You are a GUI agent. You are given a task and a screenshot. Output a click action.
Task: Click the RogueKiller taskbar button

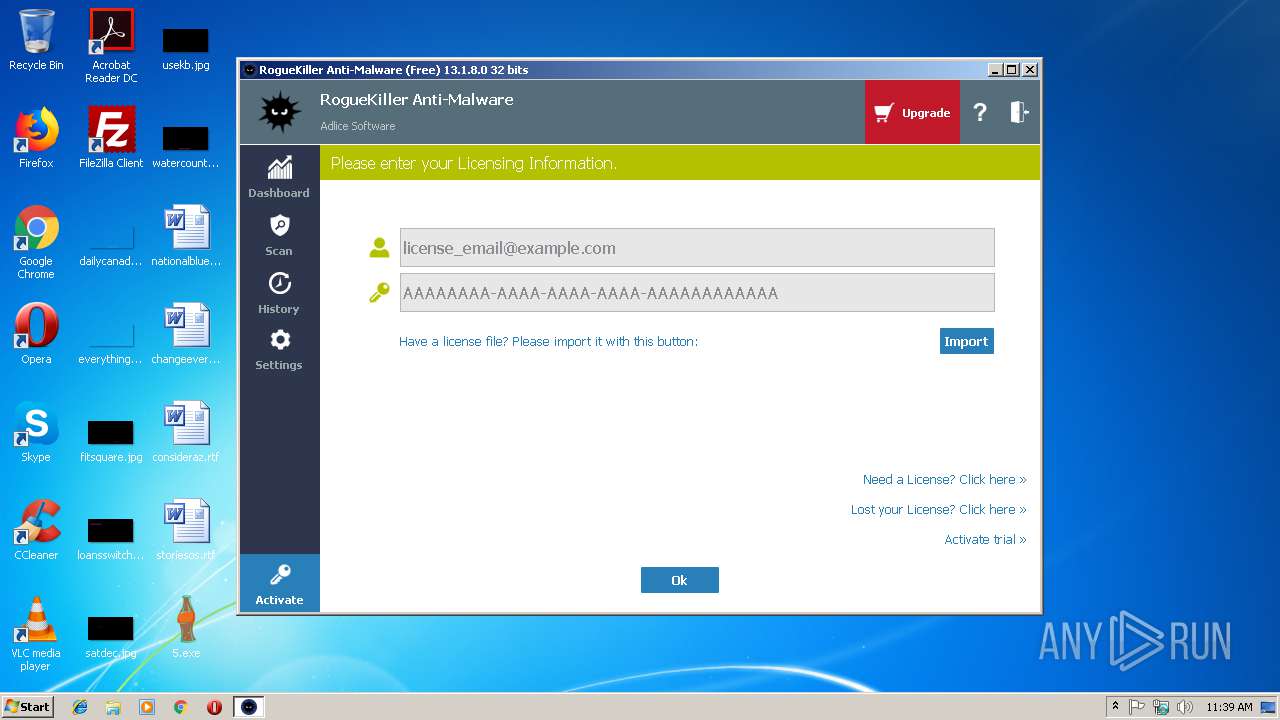click(x=249, y=707)
